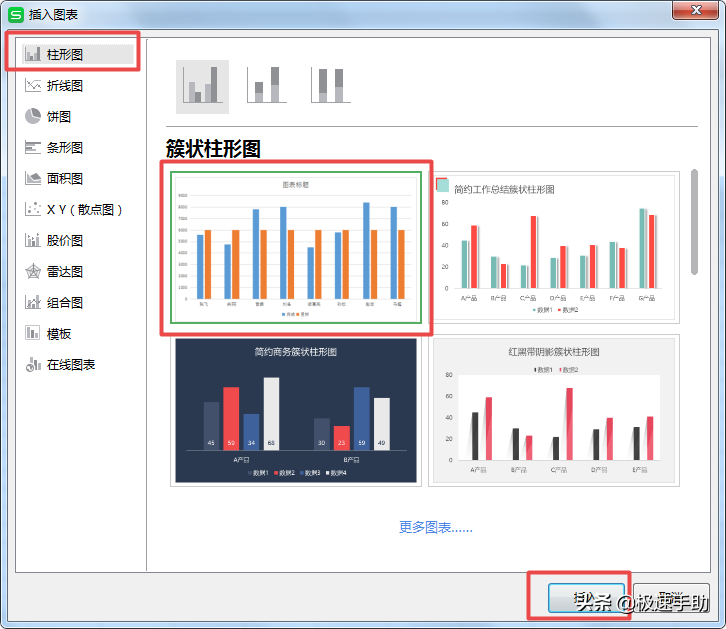This screenshot has height=629, width=726.
Task: Open the 组合图 category label
Action: [x=65, y=303]
